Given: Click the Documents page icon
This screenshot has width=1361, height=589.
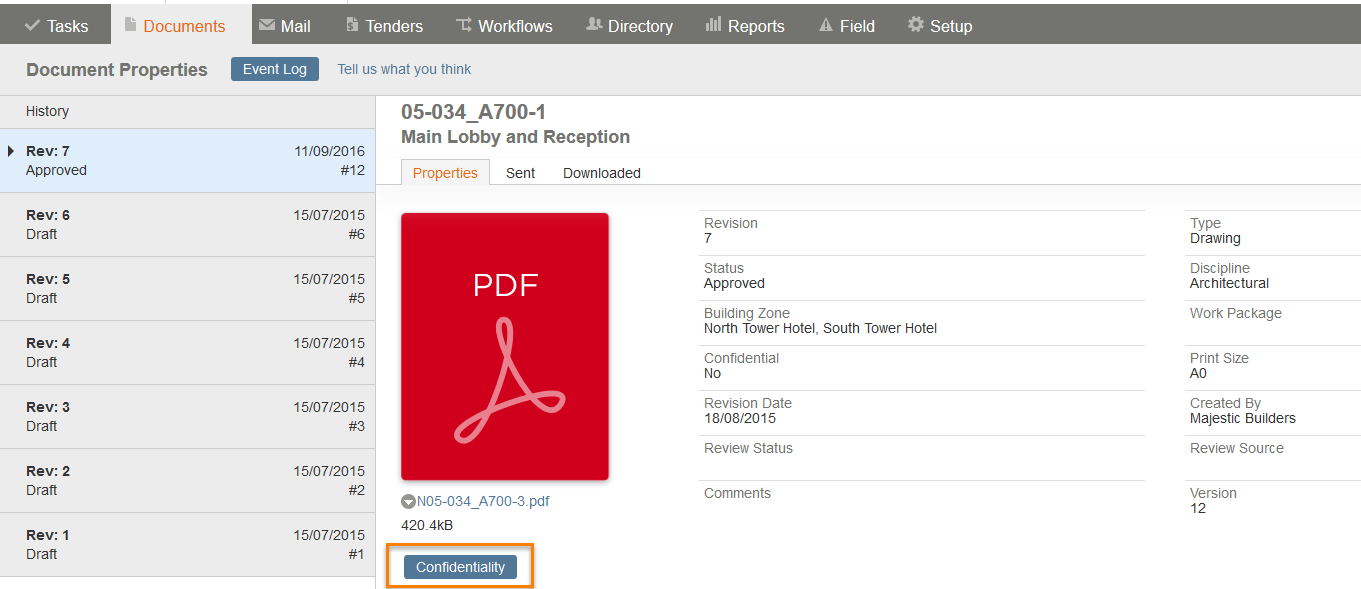Looking at the screenshot, I should pyautogui.click(x=130, y=25).
